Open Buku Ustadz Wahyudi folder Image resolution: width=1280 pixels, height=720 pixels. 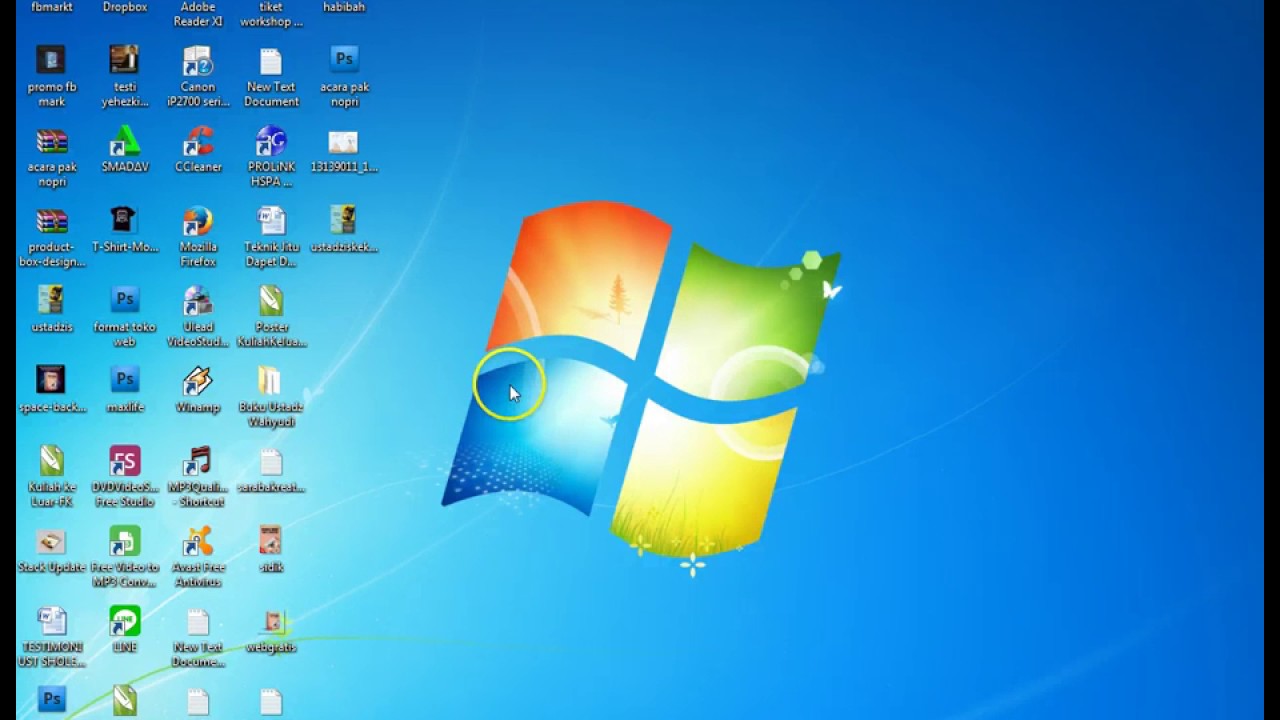(271, 380)
